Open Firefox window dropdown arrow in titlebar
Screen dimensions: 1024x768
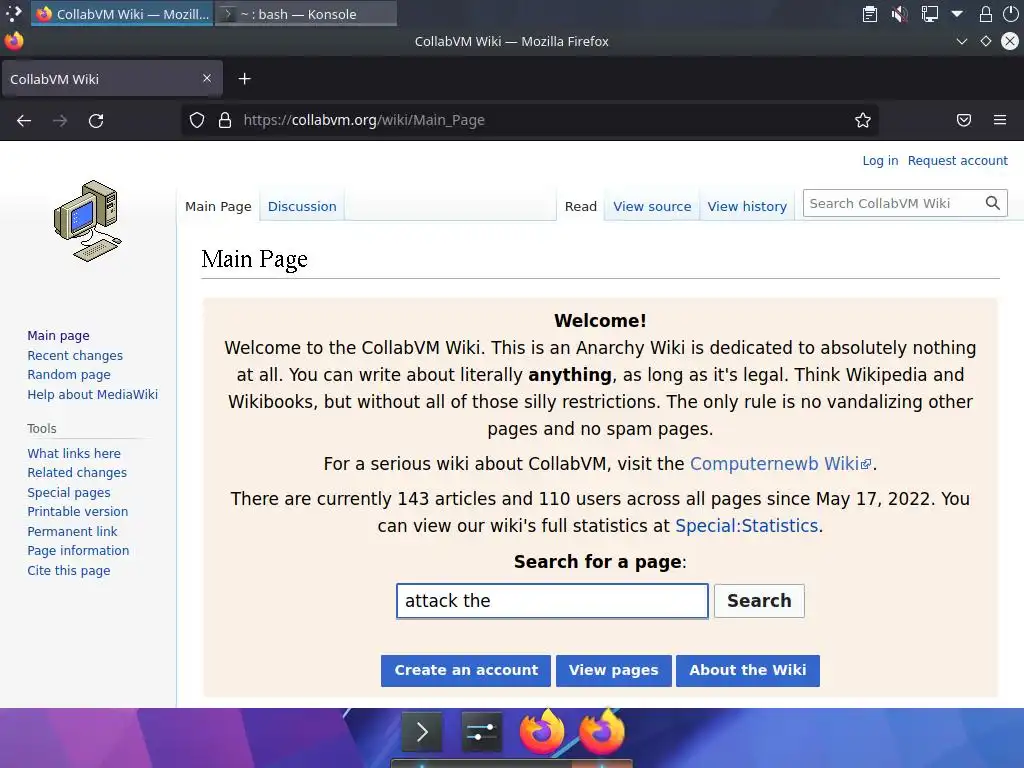961,41
